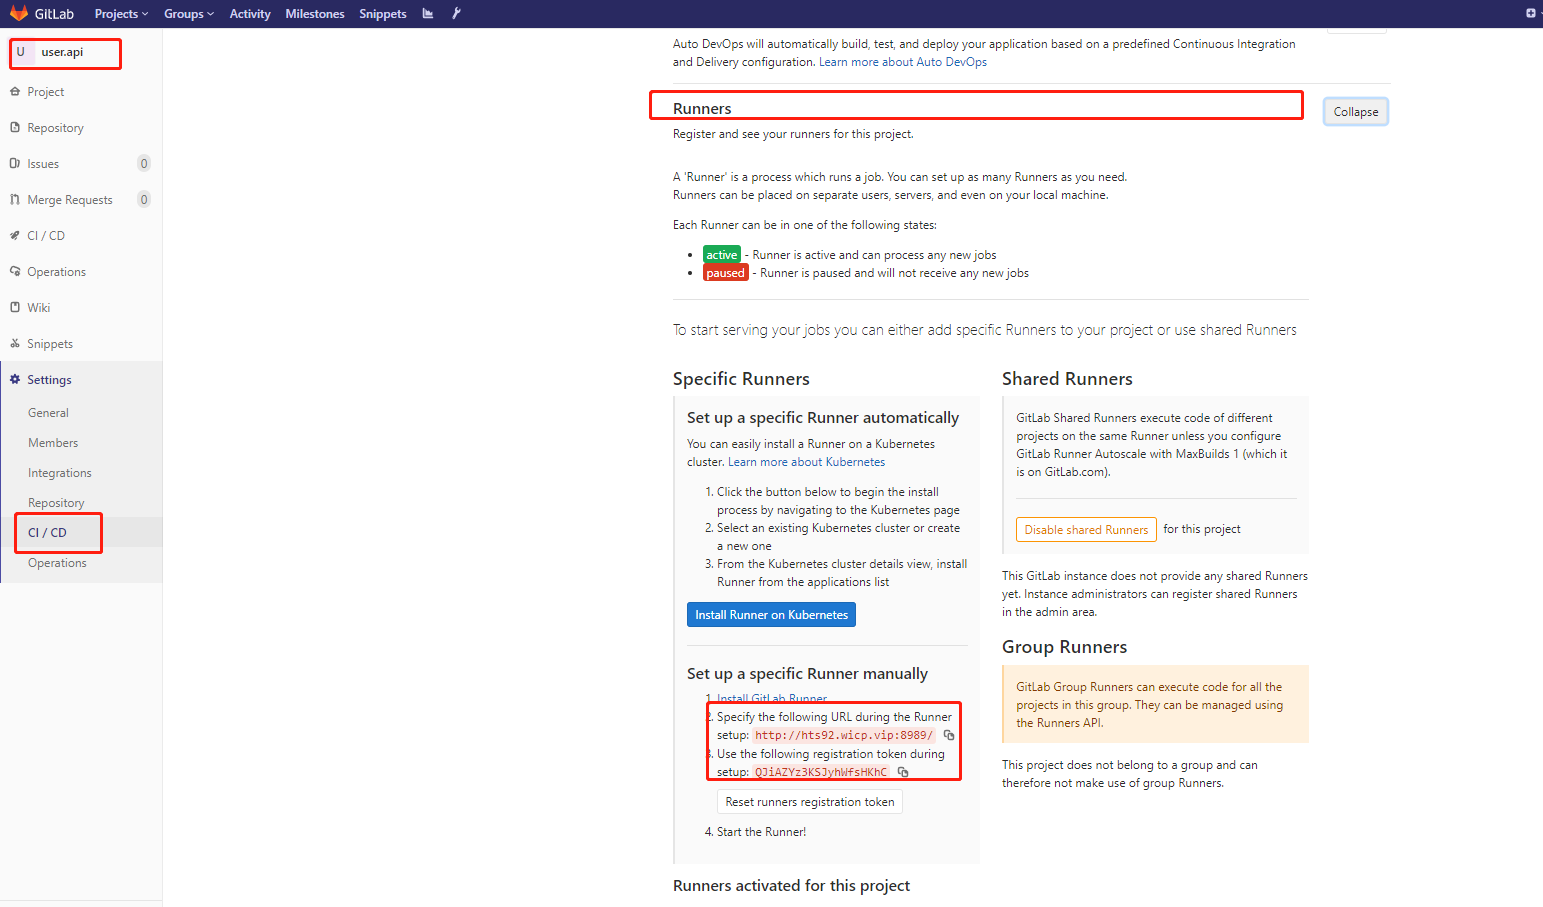Click the plus icon in the top bar

coord(1530,13)
